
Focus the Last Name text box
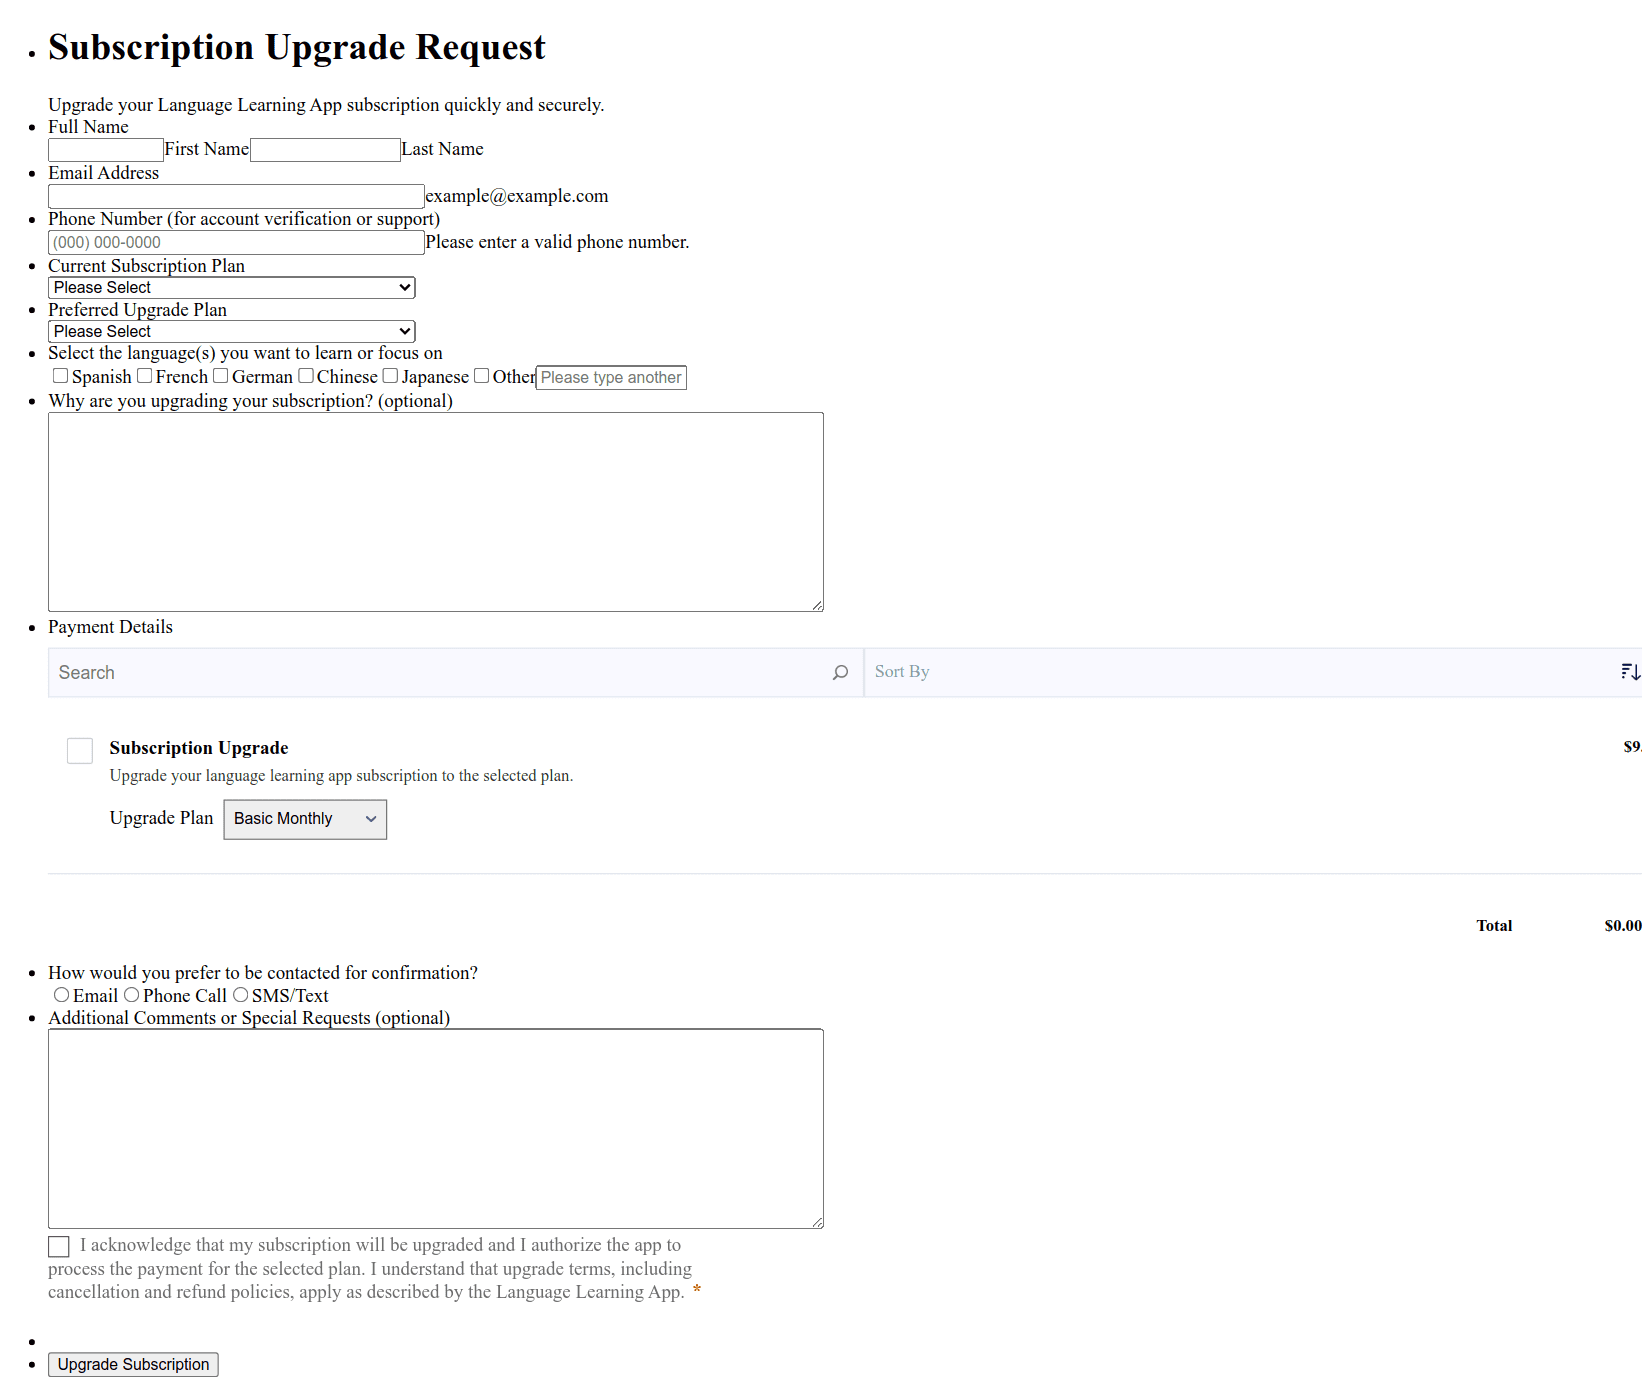click(325, 150)
